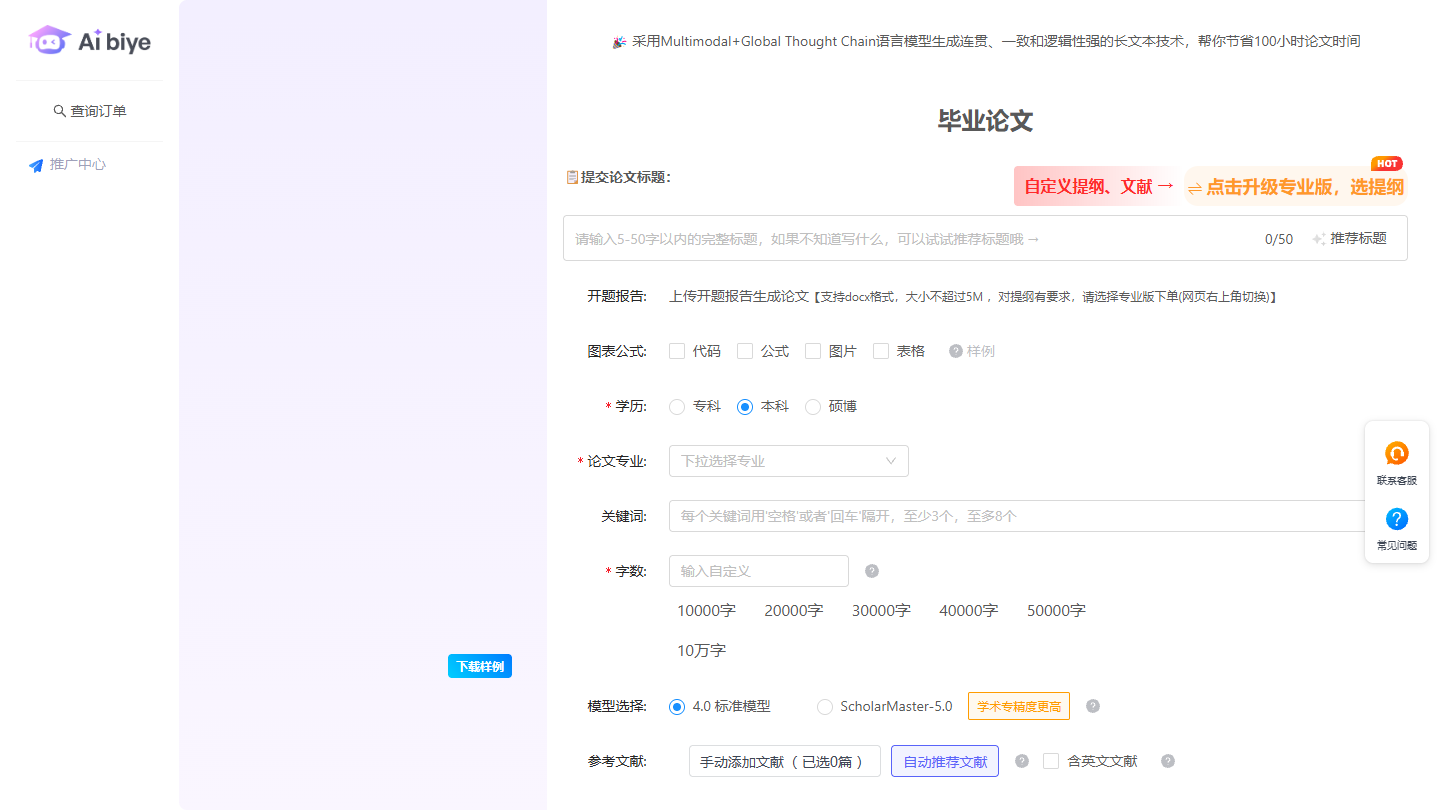The width and height of the screenshot is (1440, 810).
Task: Click the party icon in top announcement
Action: 619,42
